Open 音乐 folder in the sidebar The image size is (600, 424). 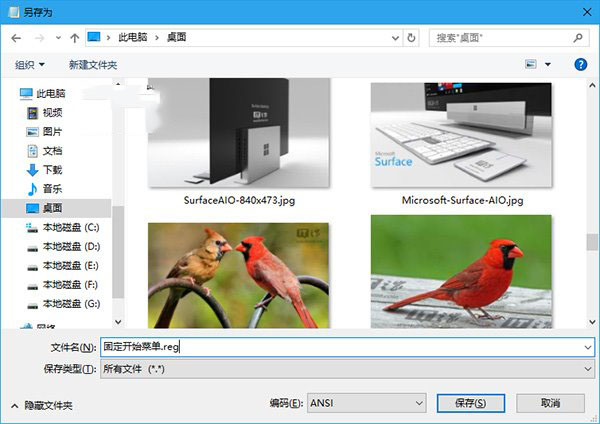52,189
